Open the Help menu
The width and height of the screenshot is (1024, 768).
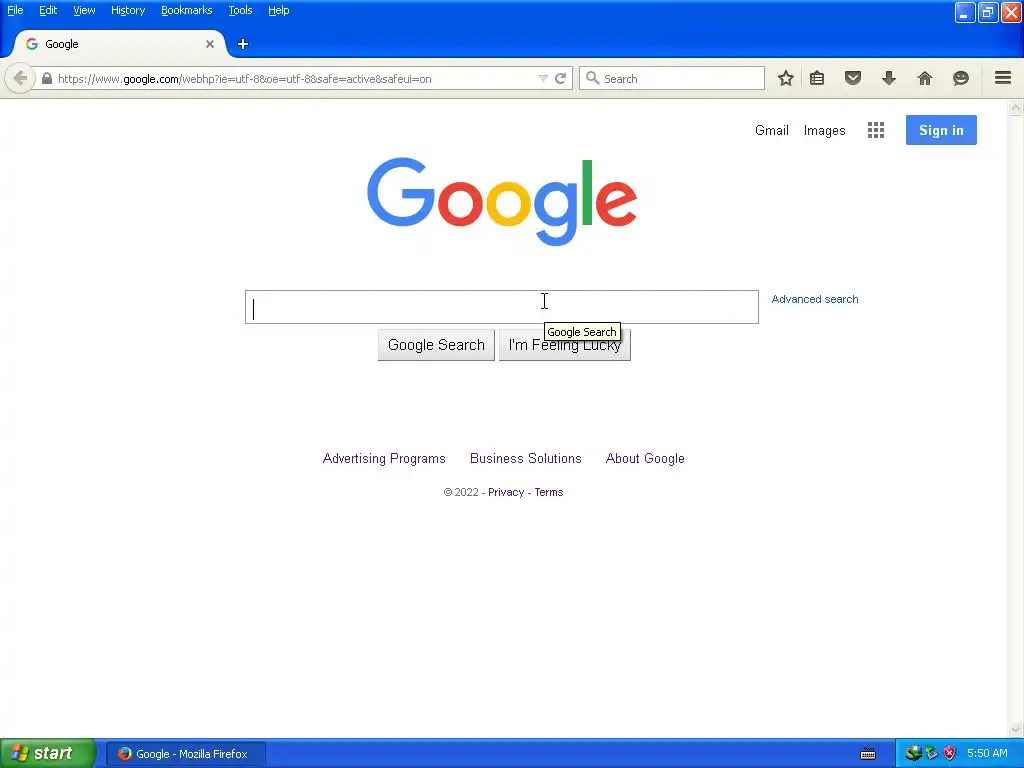click(x=278, y=10)
